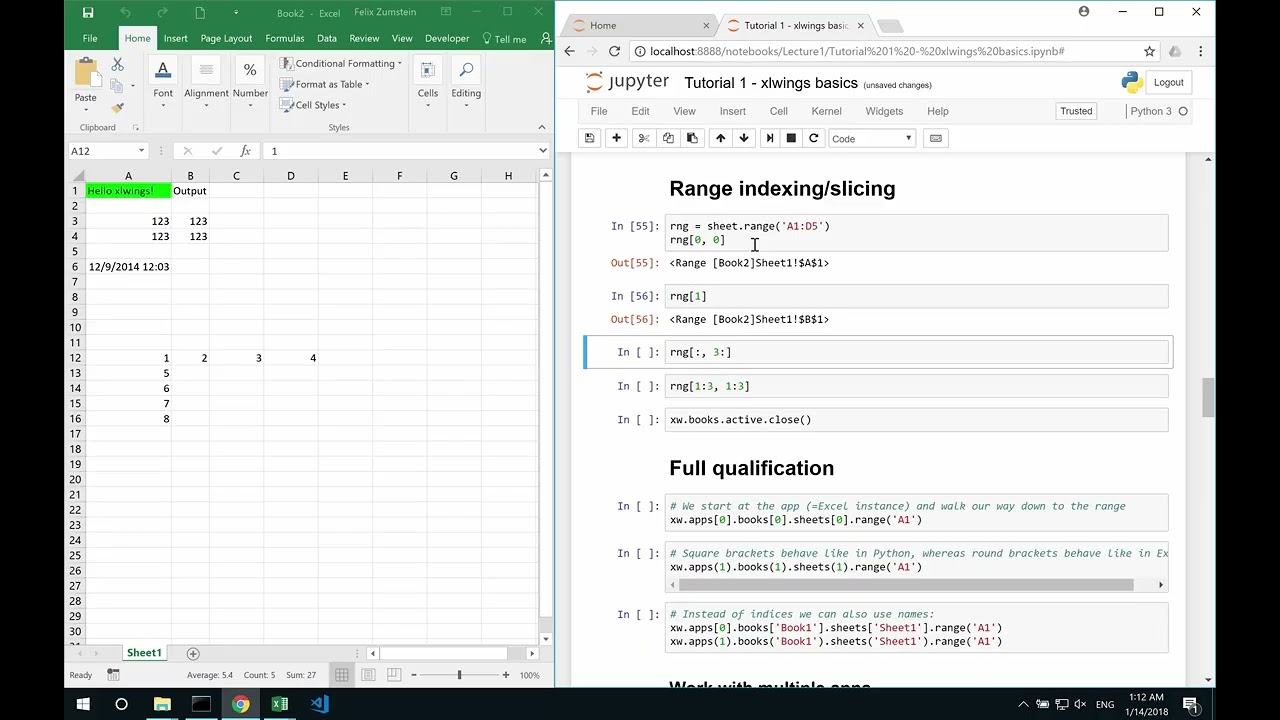The width and height of the screenshot is (1280, 720).
Task: Open Format as Table gallery
Action: (325, 84)
